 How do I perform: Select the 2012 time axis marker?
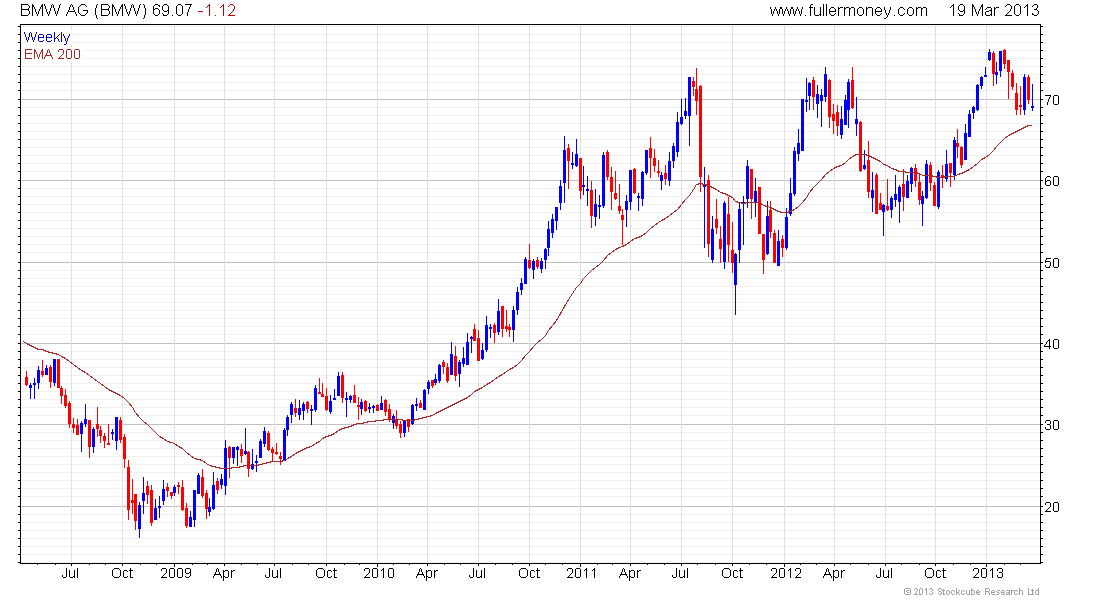786,573
